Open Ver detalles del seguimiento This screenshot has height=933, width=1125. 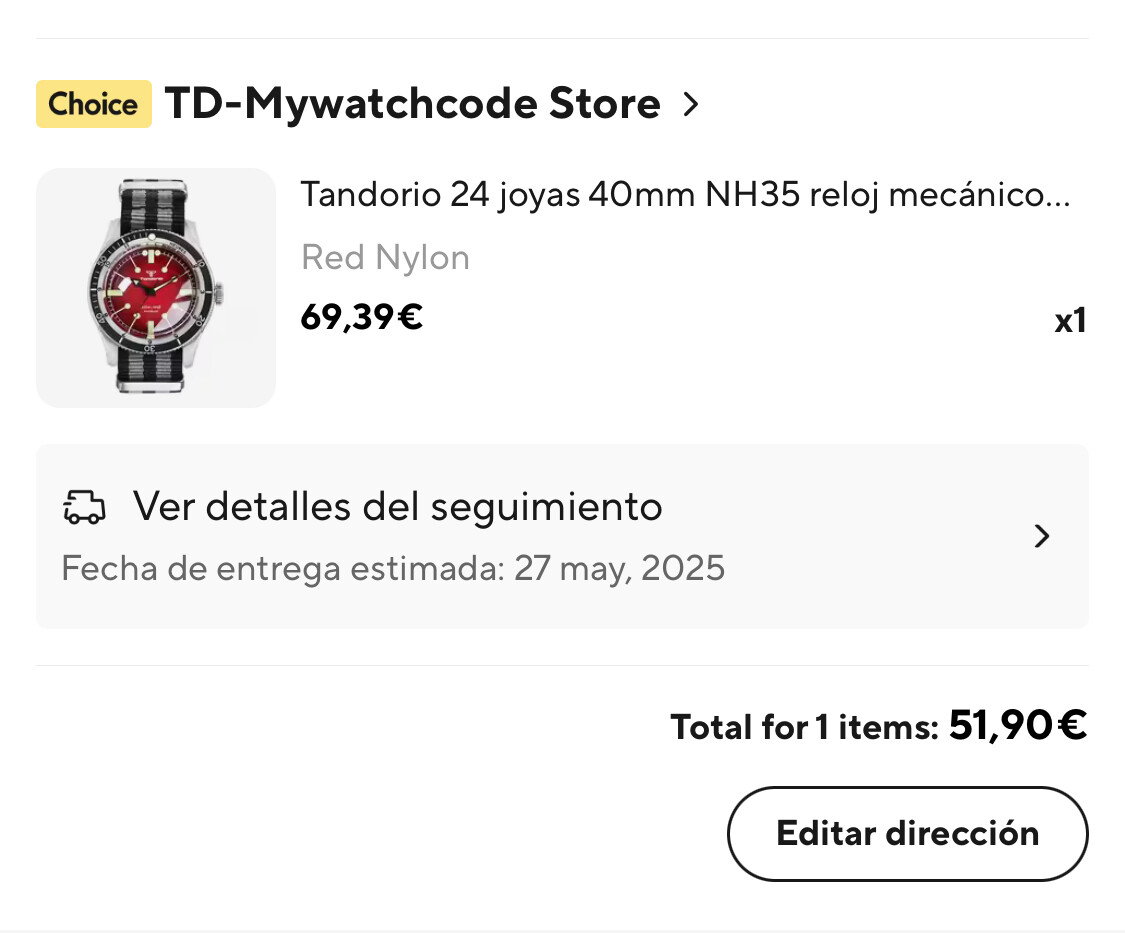pos(397,507)
